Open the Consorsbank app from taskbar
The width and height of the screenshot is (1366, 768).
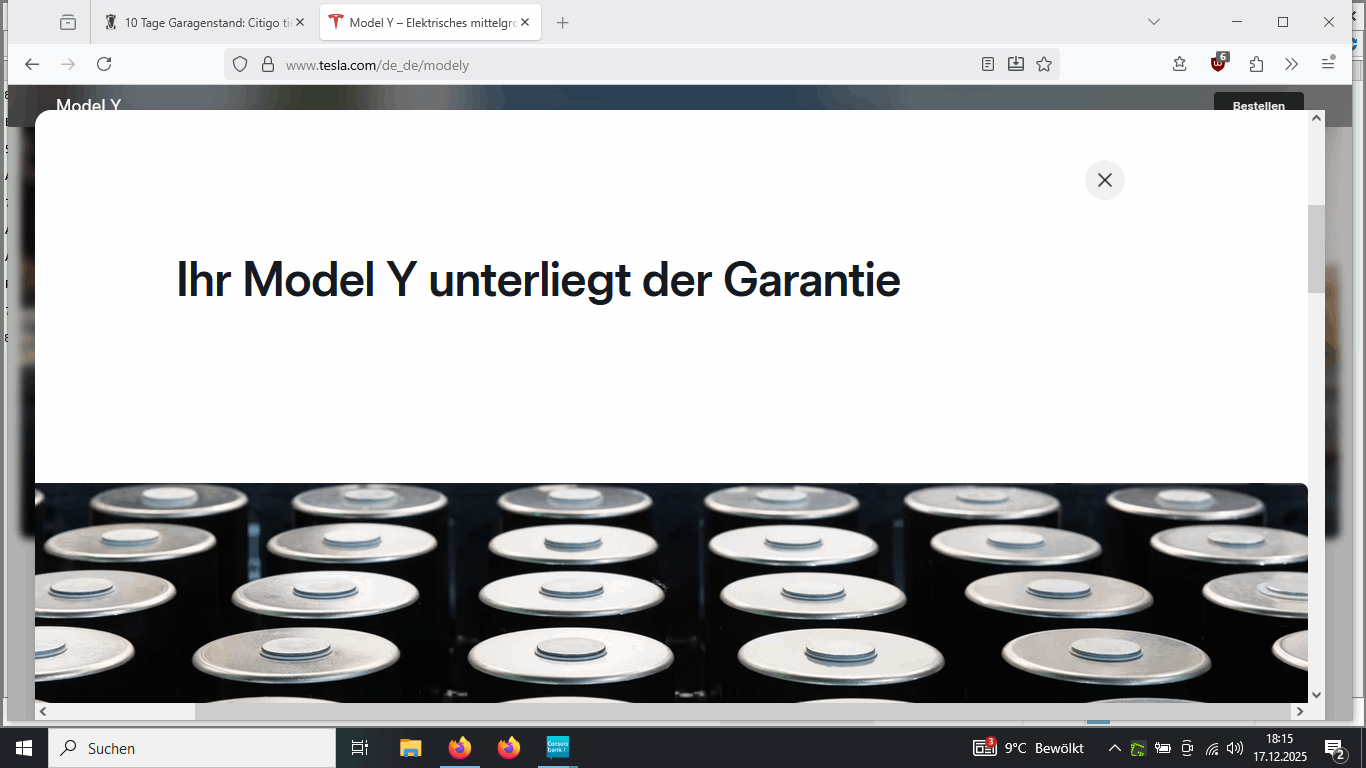(557, 748)
